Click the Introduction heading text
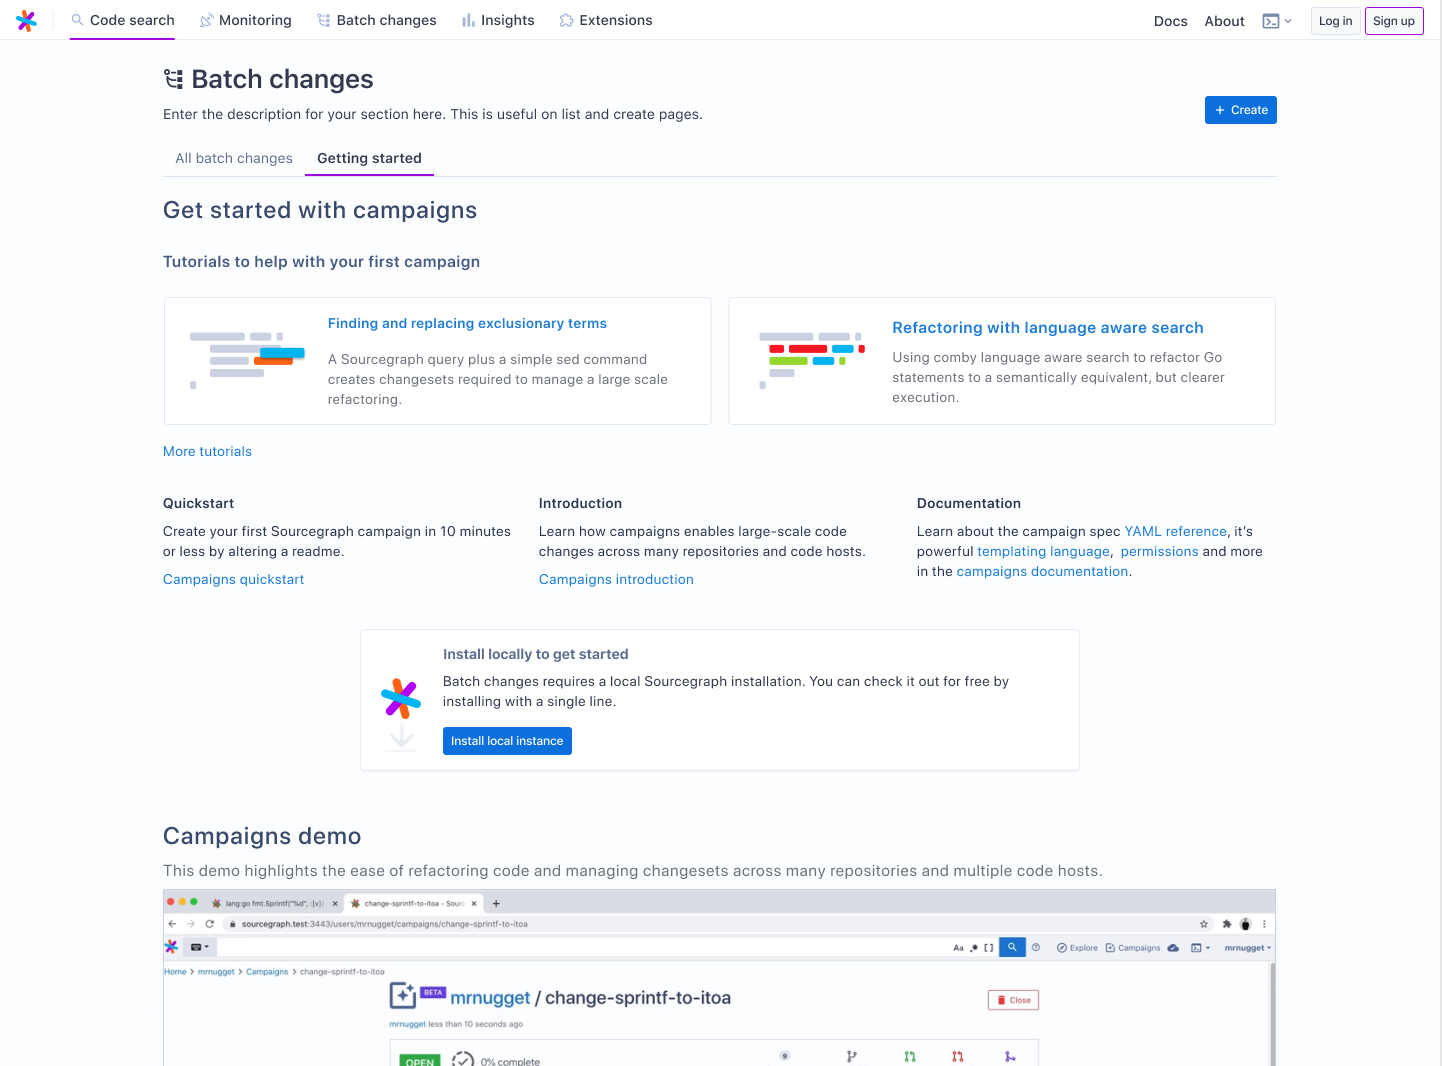The height and width of the screenshot is (1066, 1442). tap(580, 503)
